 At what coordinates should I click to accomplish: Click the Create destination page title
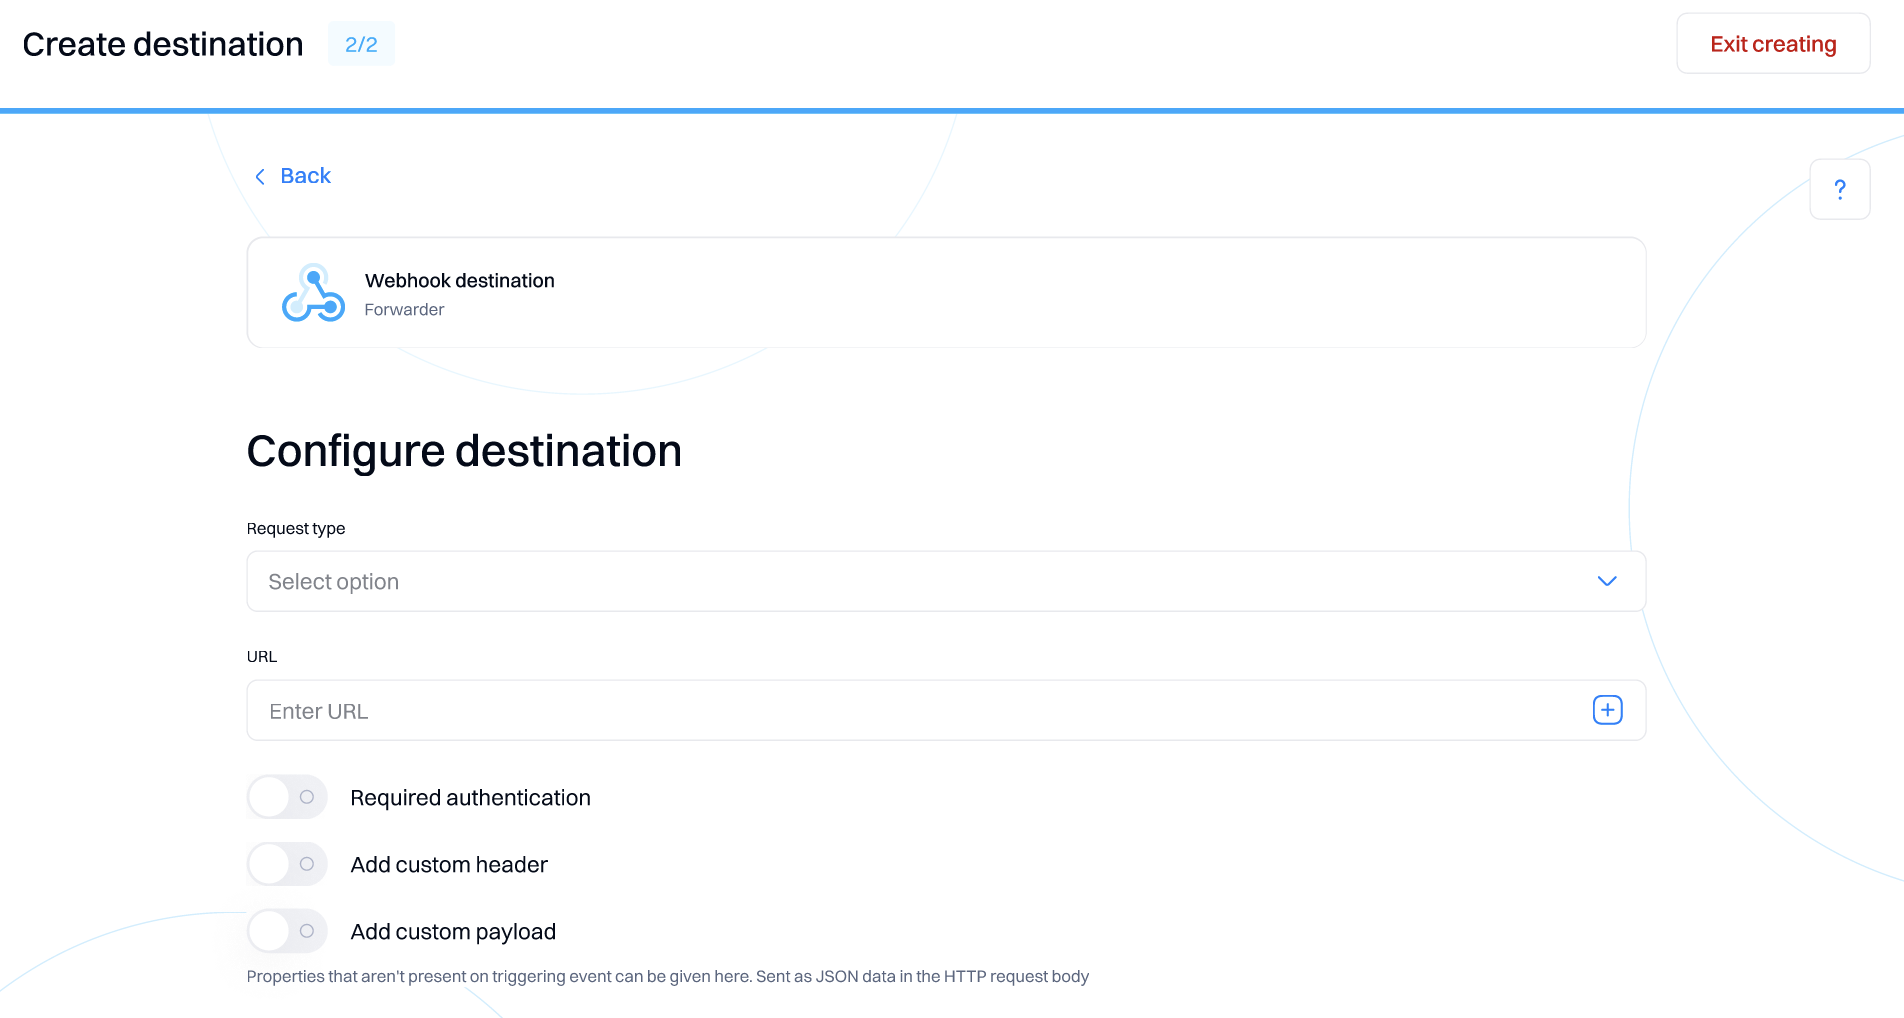(163, 44)
